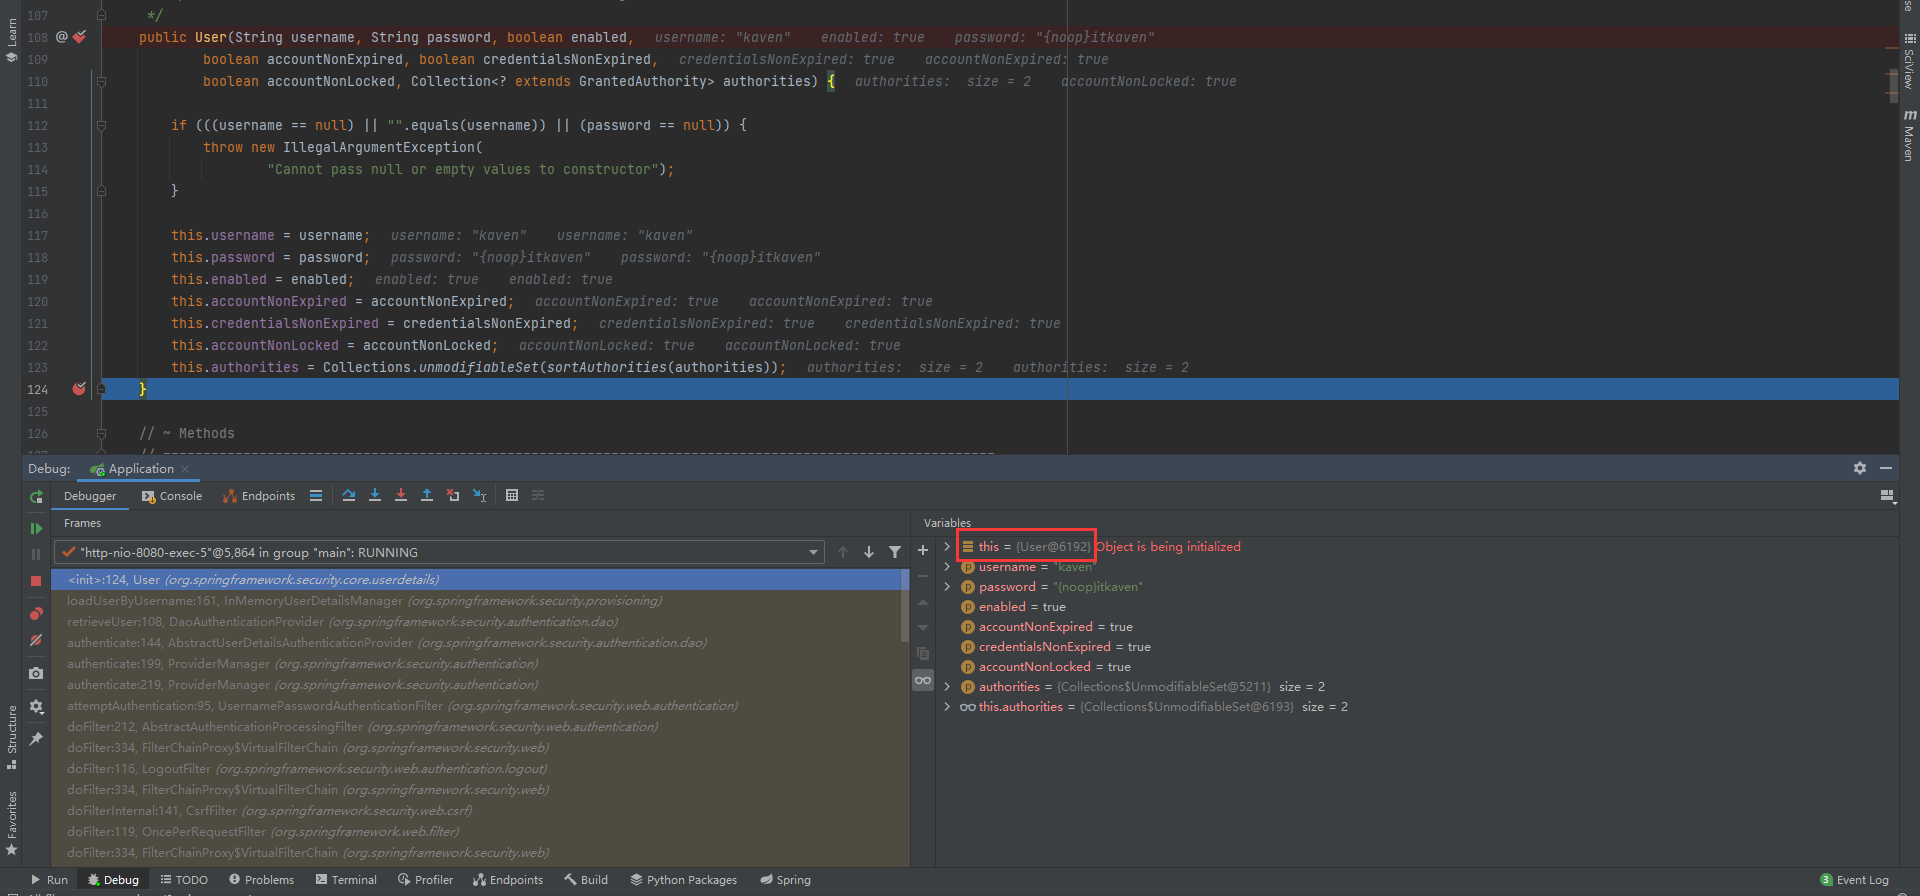Open the Terminal tool window
Screen dimensions: 1920x896
point(346,880)
